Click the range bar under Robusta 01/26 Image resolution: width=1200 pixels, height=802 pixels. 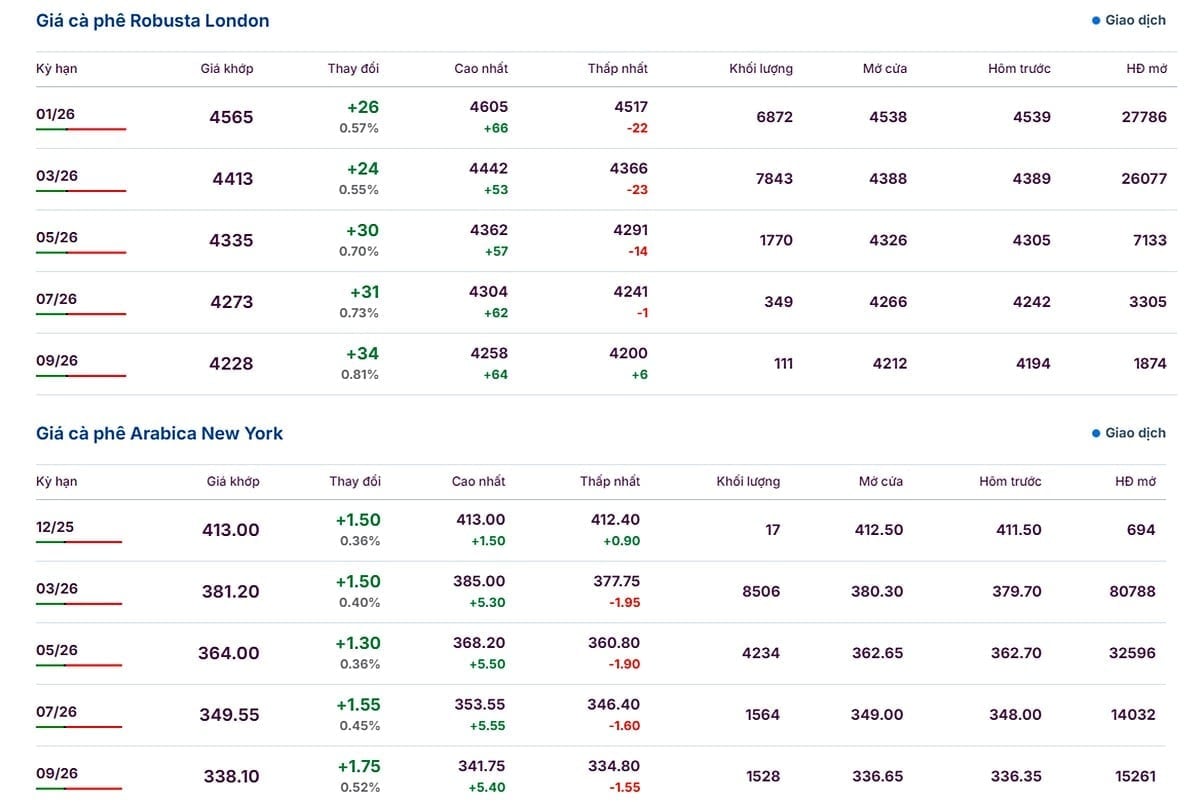[x=81, y=129]
